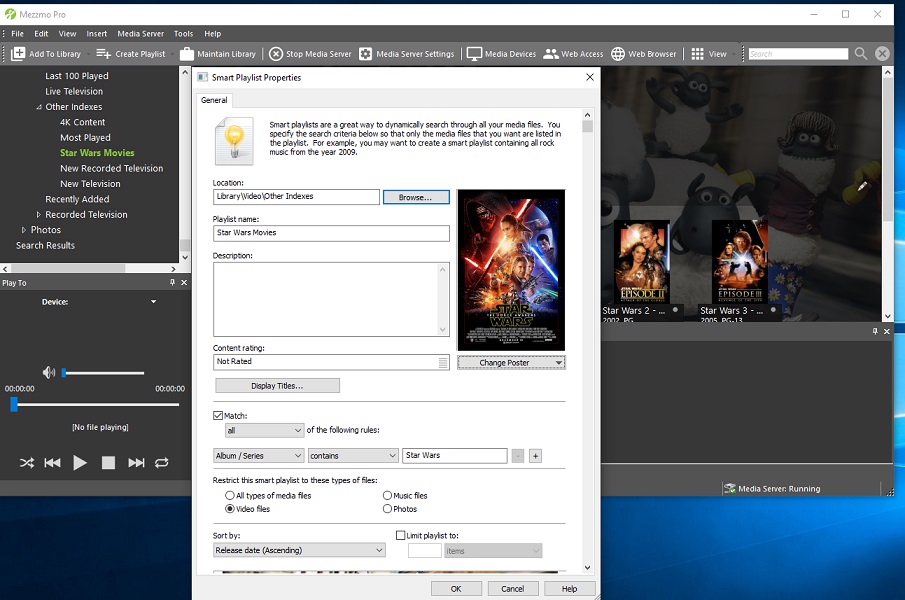Click the Display Titles... button
Image resolution: width=905 pixels, height=600 pixels.
click(277, 386)
